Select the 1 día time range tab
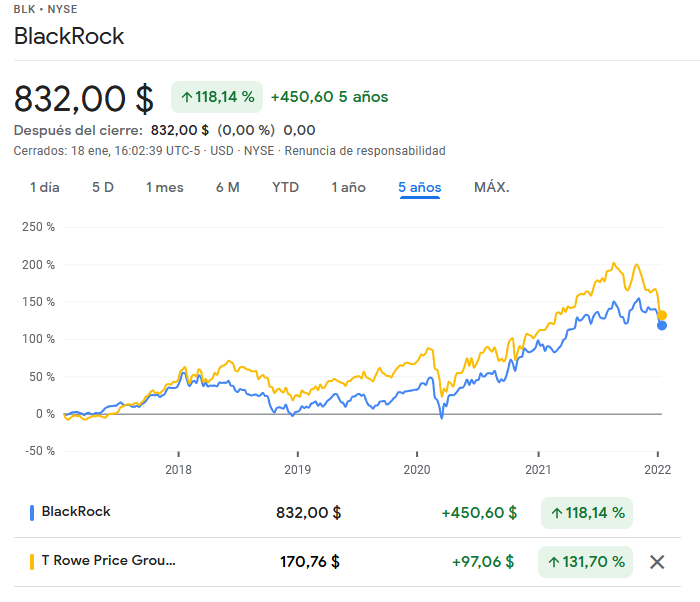 click(44, 187)
